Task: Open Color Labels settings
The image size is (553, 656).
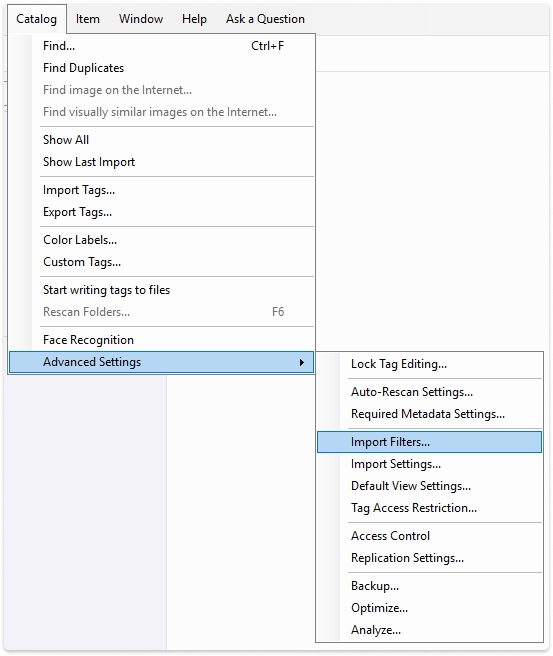Action: coord(161,240)
